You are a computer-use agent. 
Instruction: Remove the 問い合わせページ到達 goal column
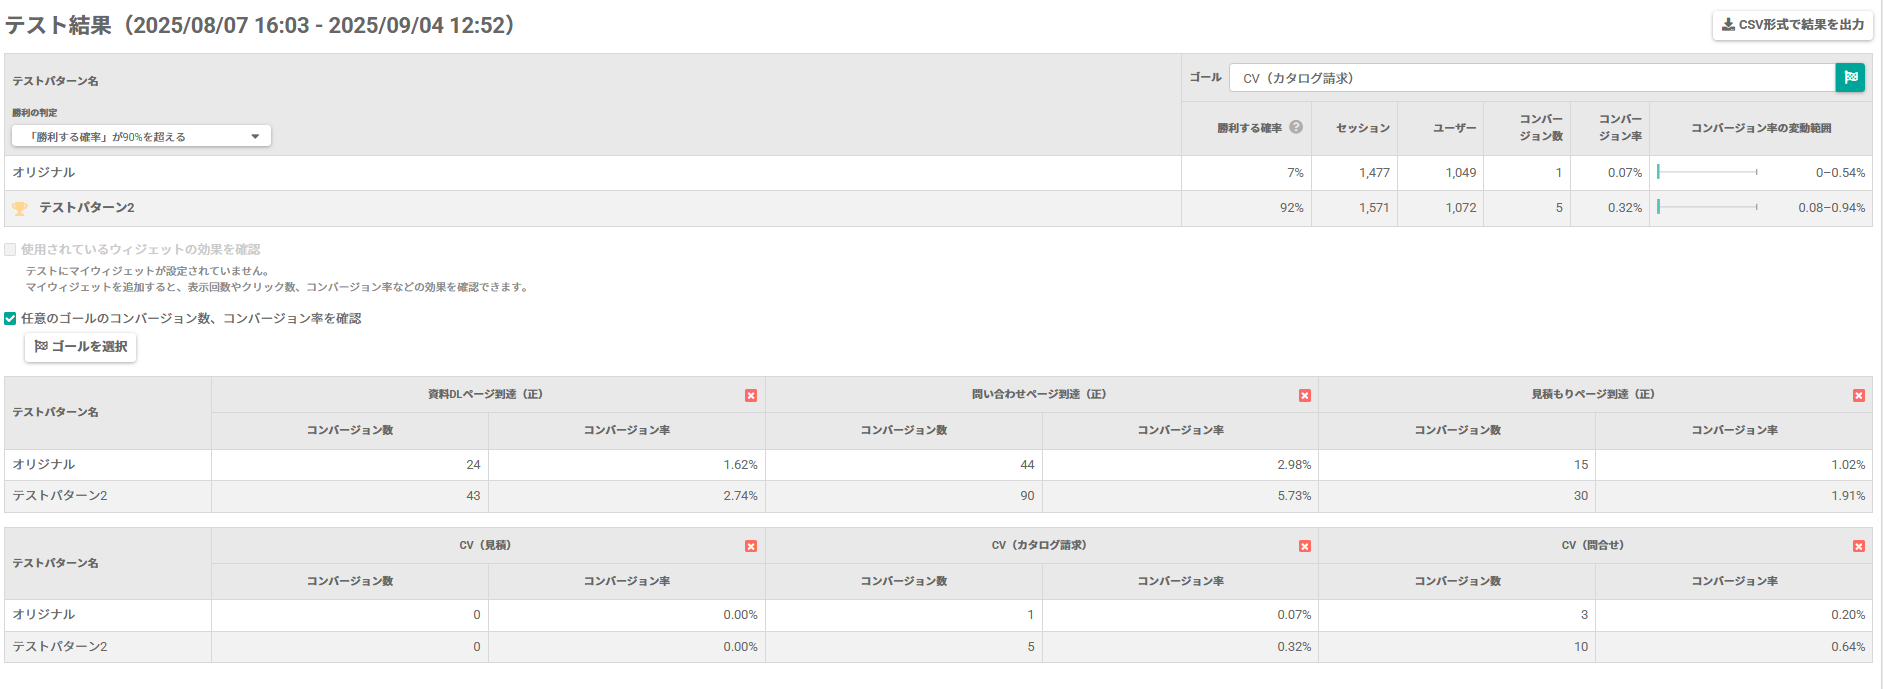point(1305,396)
